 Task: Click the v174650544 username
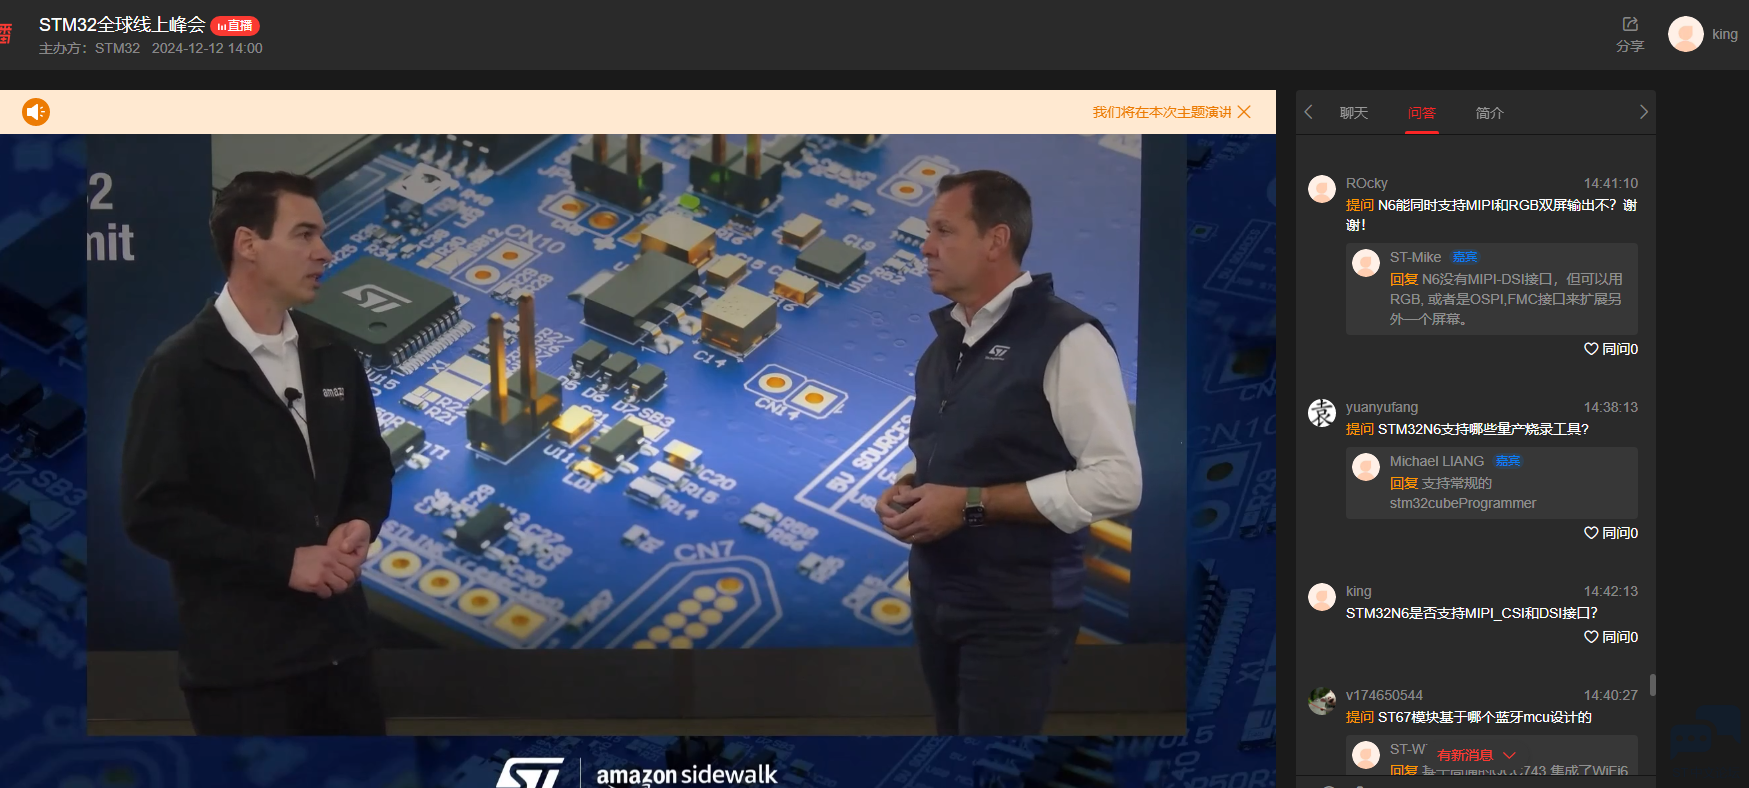pos(1384,695)
